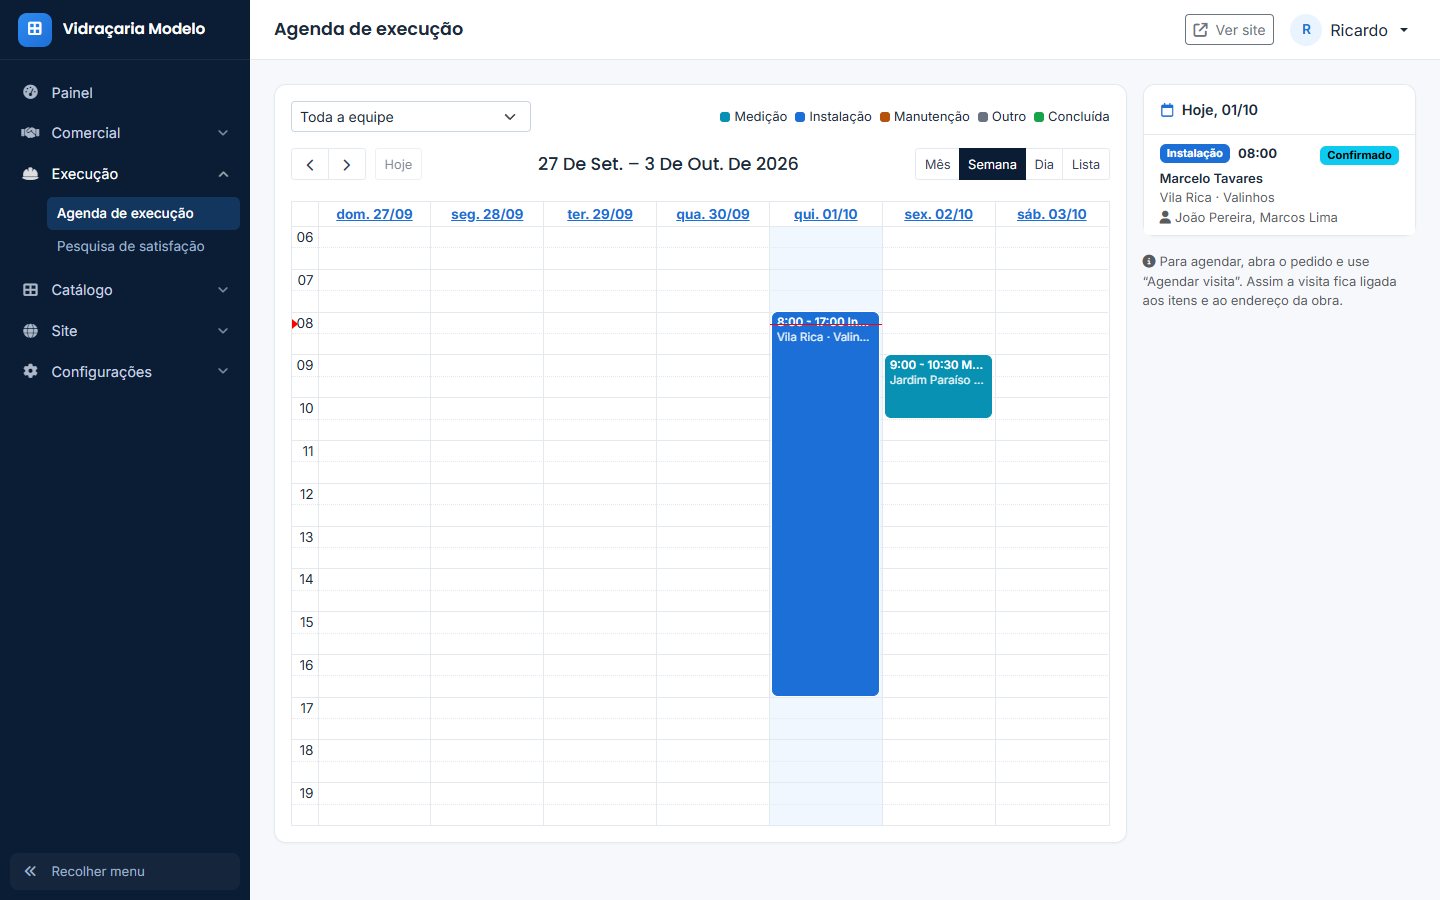The height and width of the screenshot is (900, 1440).
Task: Open the dom. 27/09 day link
Action: coord(374,214)
